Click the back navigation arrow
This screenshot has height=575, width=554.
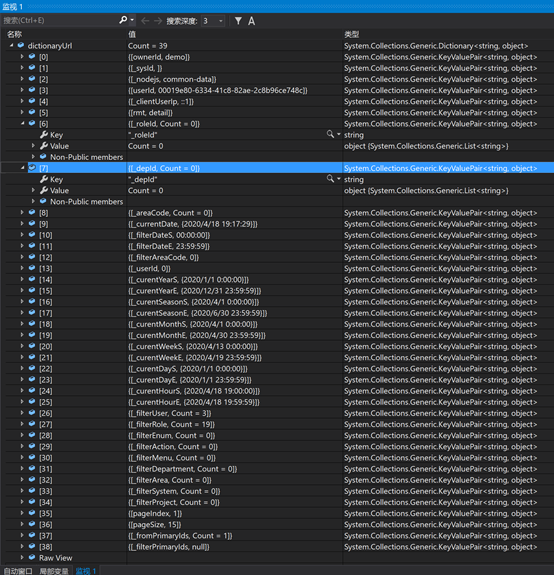145,21
